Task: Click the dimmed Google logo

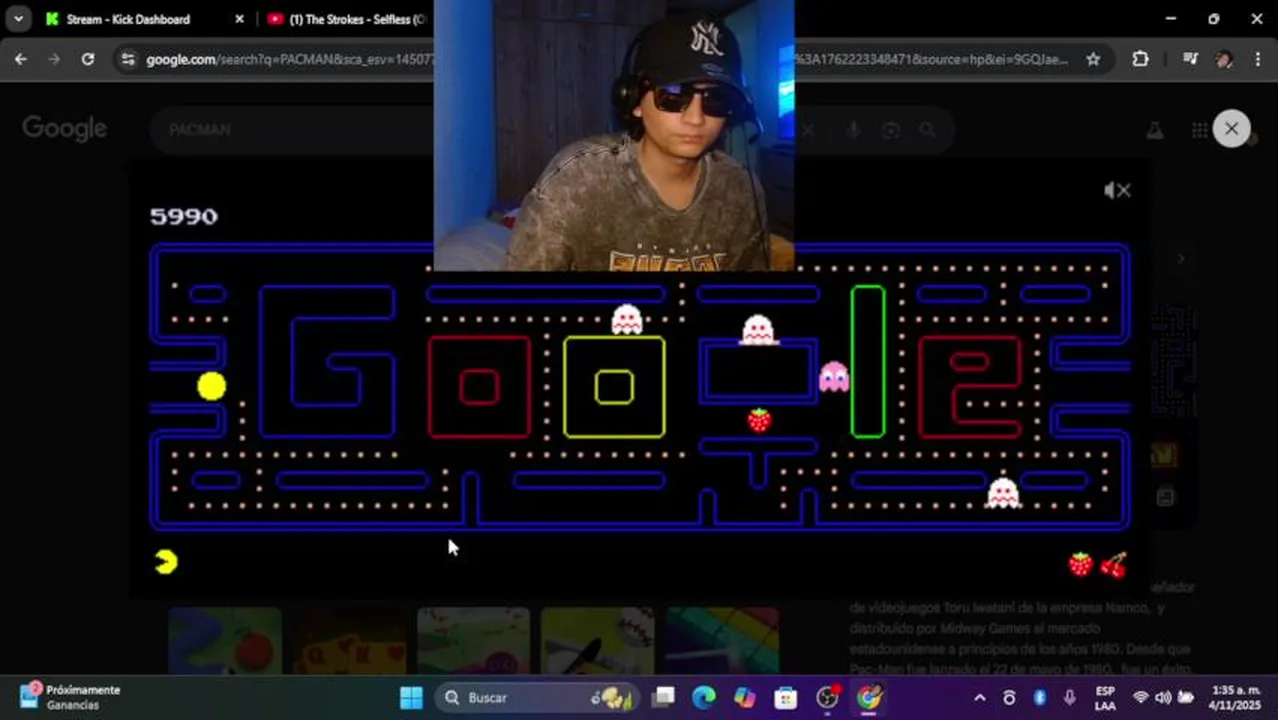Action: 65,129
